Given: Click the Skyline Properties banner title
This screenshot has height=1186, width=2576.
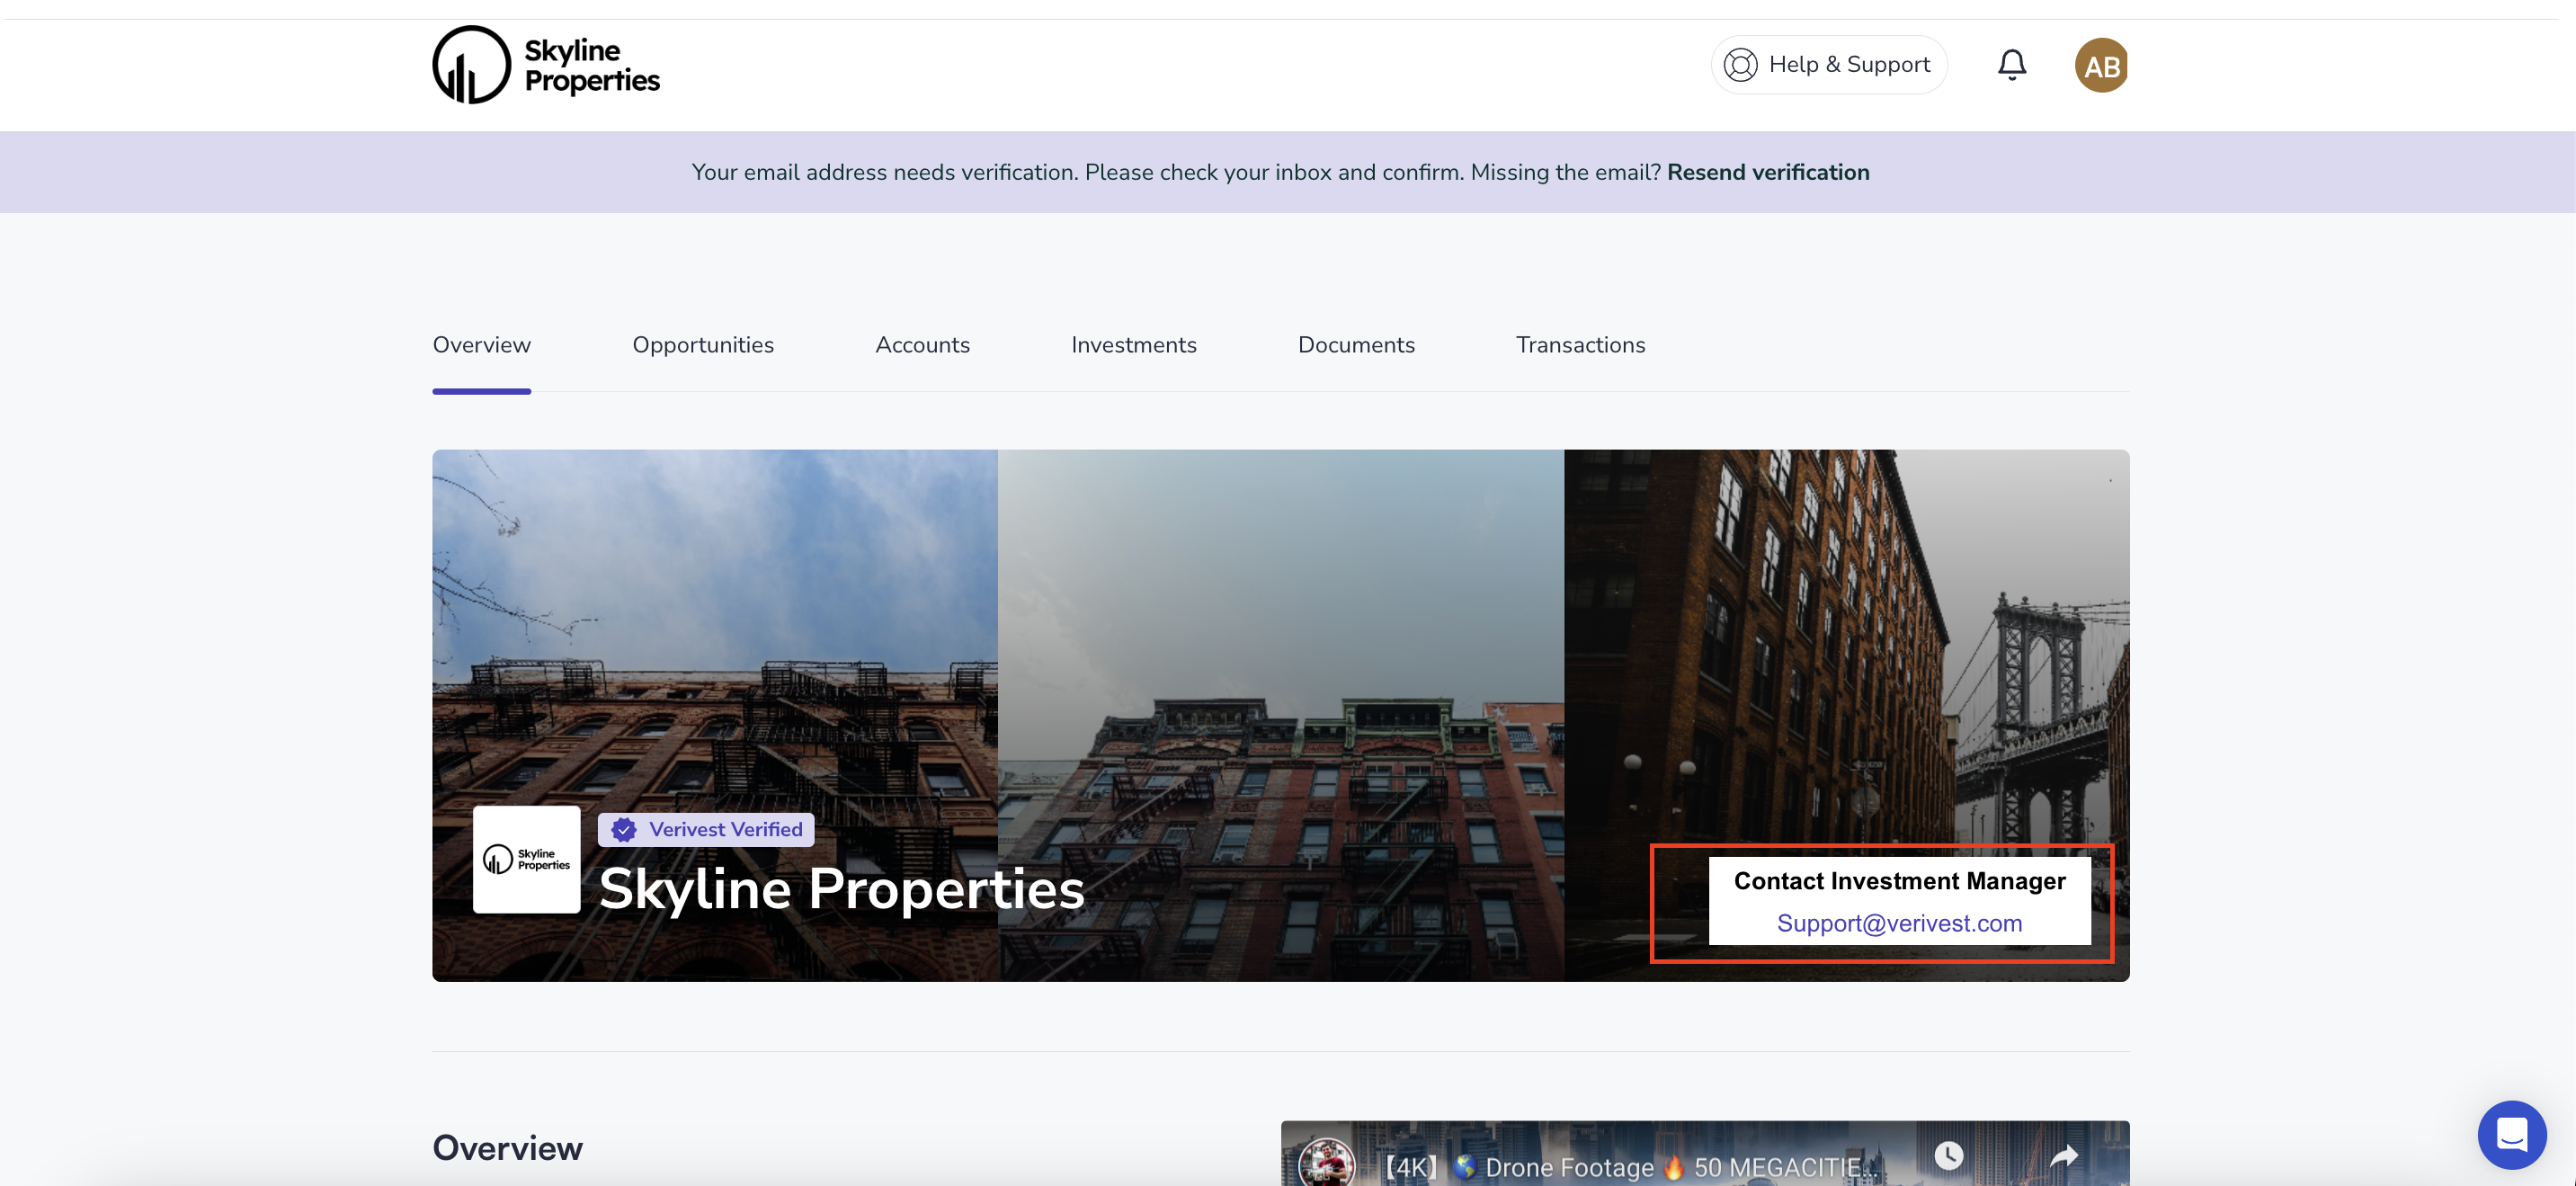Looking at the screenshot, I should (x=841, y=888).
